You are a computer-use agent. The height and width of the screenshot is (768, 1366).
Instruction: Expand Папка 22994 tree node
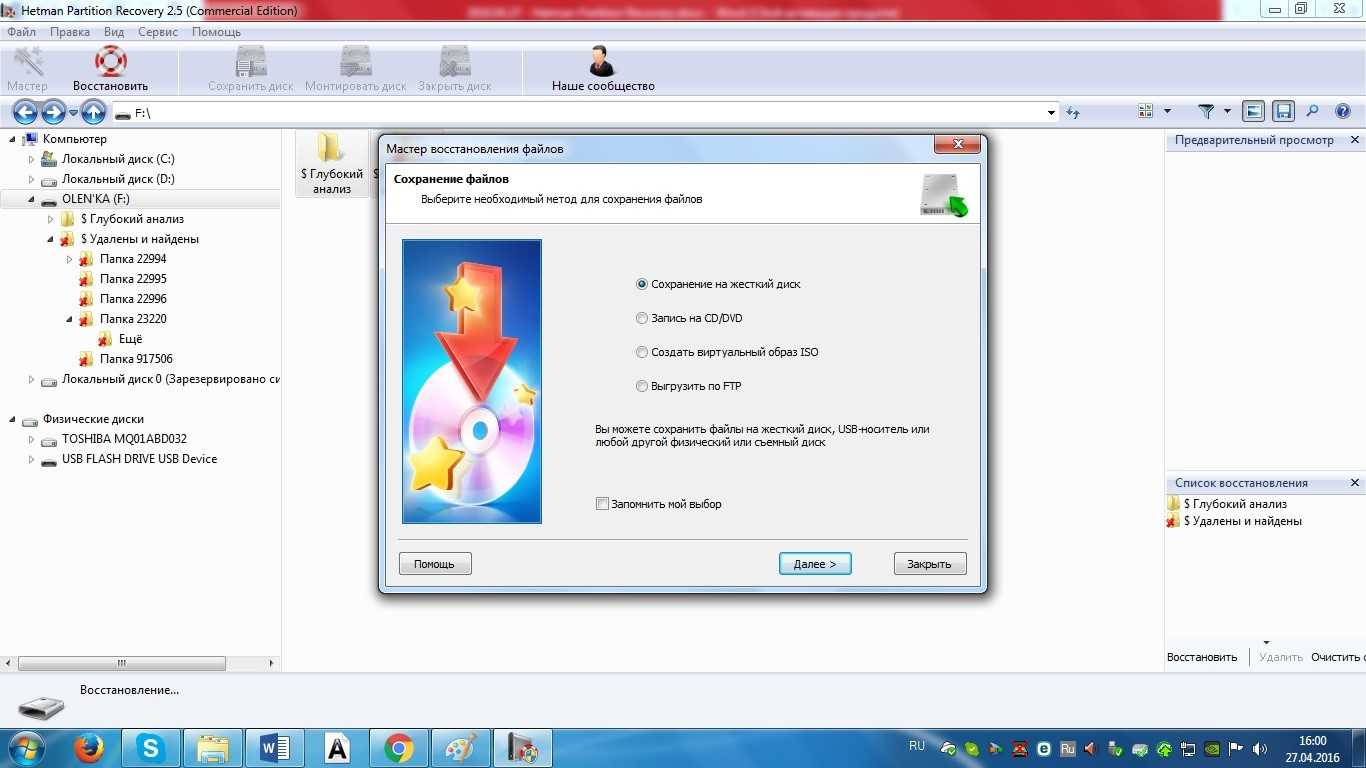click(69, 259)
